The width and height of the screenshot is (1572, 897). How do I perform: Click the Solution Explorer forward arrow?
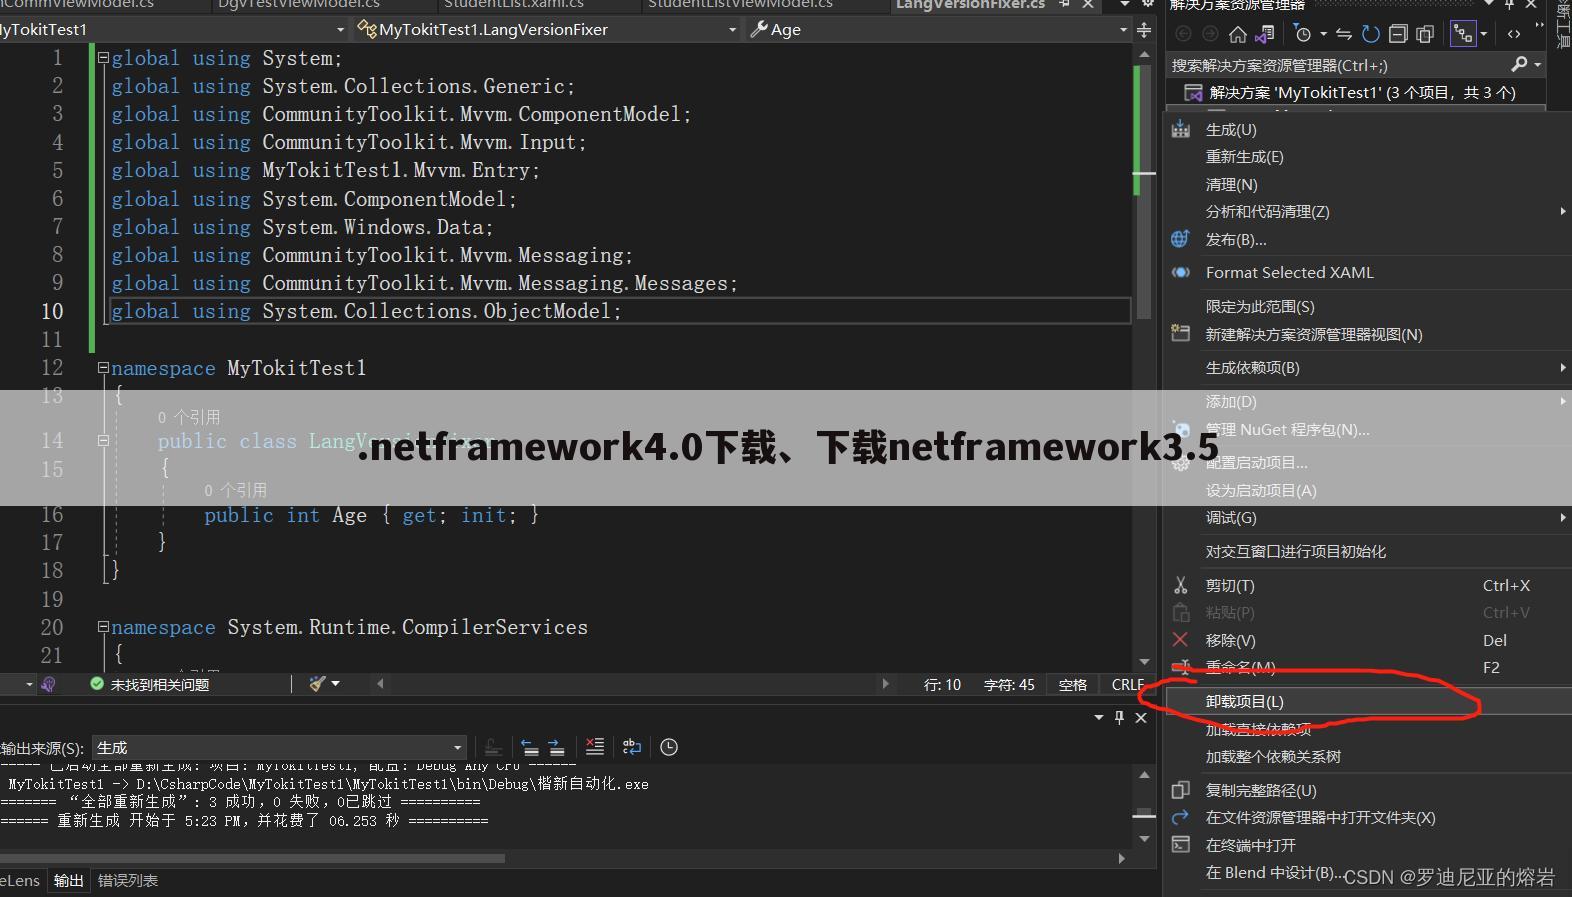(x=1210, y=34)
